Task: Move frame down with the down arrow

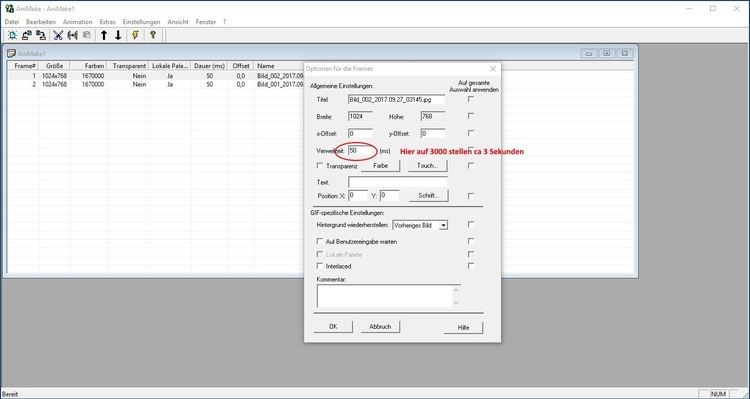Action: (118, 35)
